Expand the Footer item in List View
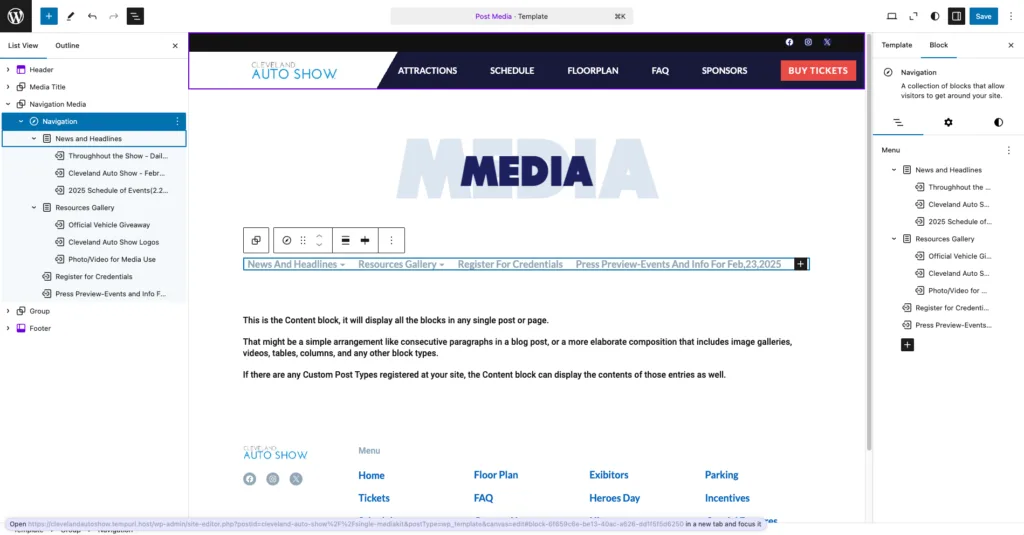The image size is (1024, 535). pos(8,328)
